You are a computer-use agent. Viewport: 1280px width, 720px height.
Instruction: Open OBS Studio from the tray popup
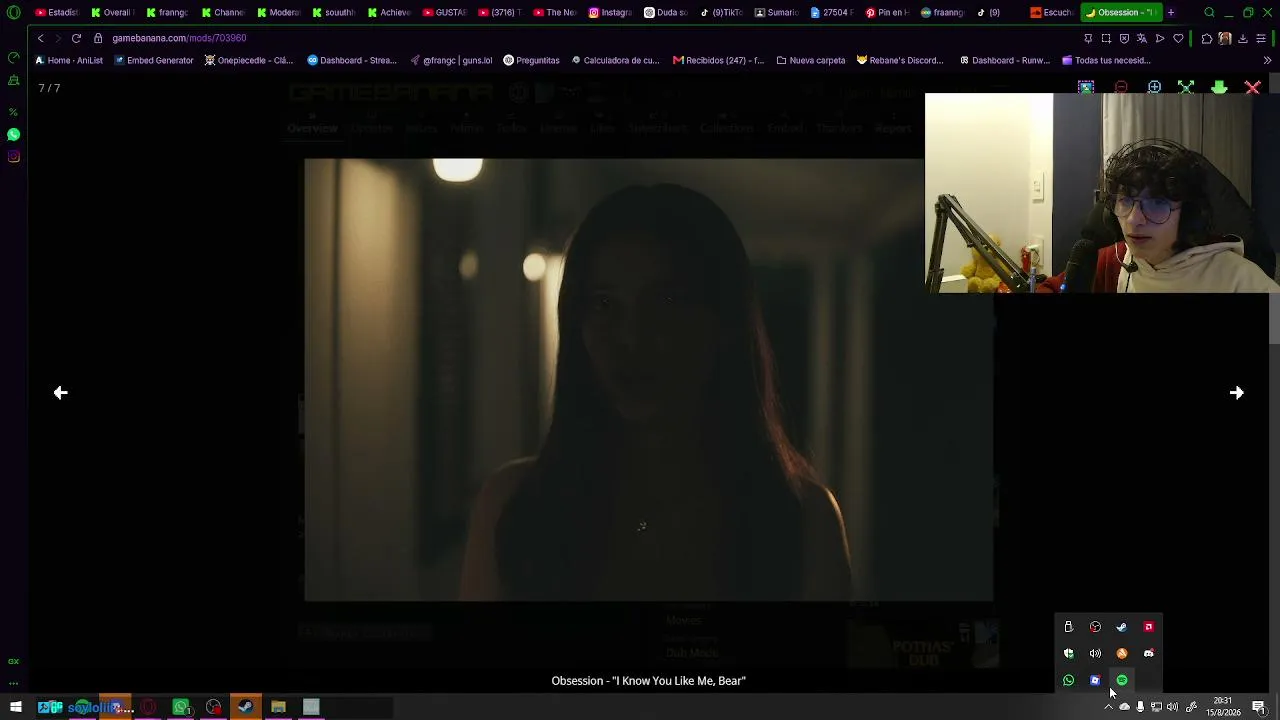(x=1095, y=627)
